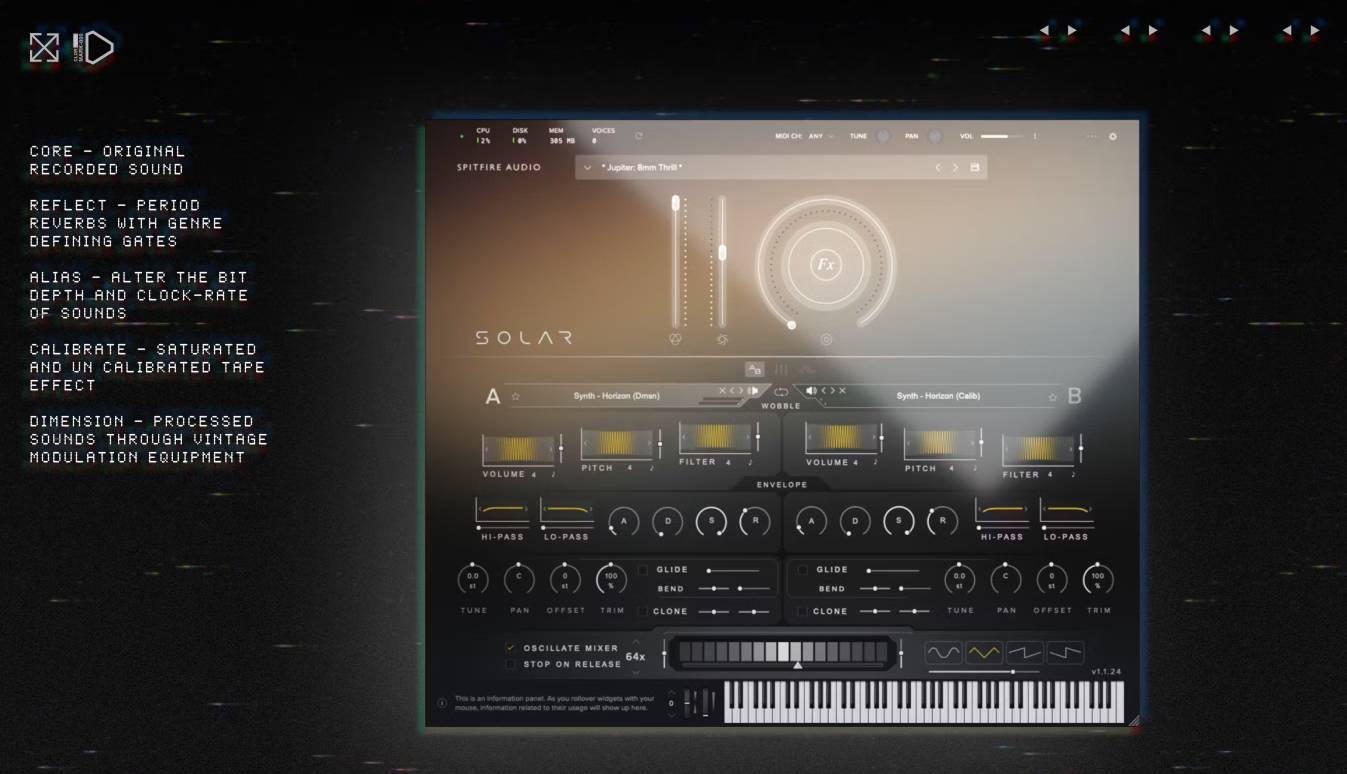Click the Sound A GLIDE slider
The image size is (1347, 774).
733,570
